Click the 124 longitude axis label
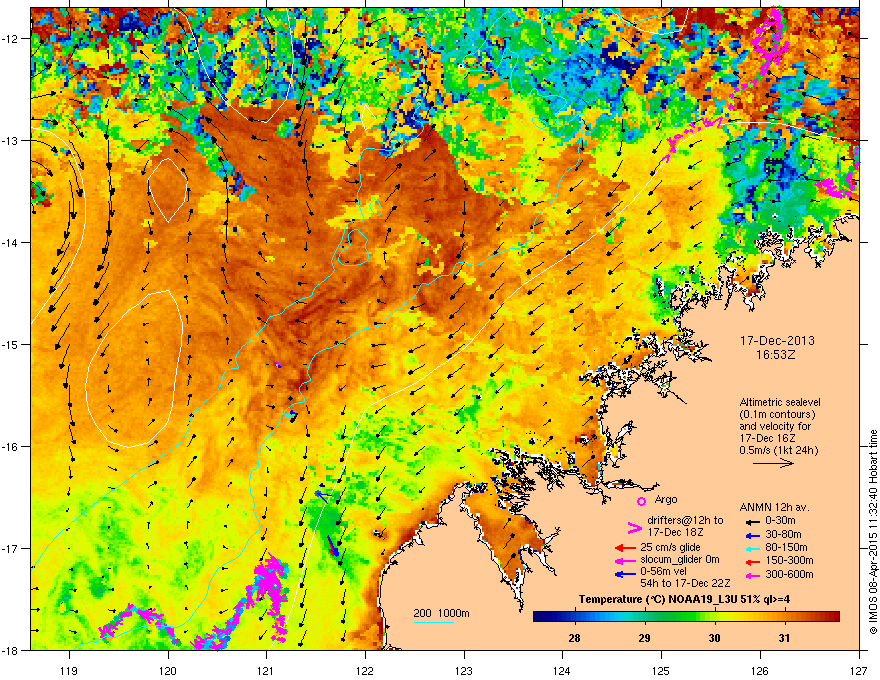Screen dimensions: 880x680 562,671
